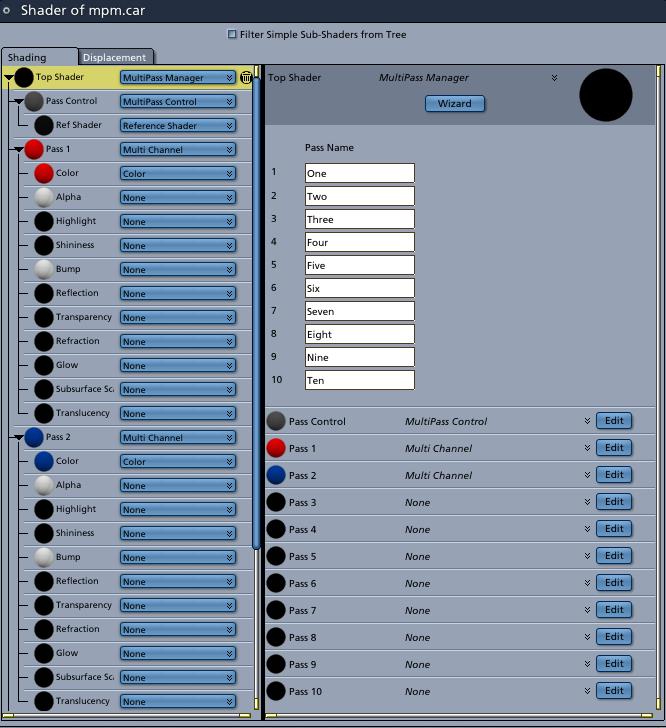The height and width of the screenshot is (728, 666).
Task: Click the Ref Shader black sphere icon
Action: 44,125
